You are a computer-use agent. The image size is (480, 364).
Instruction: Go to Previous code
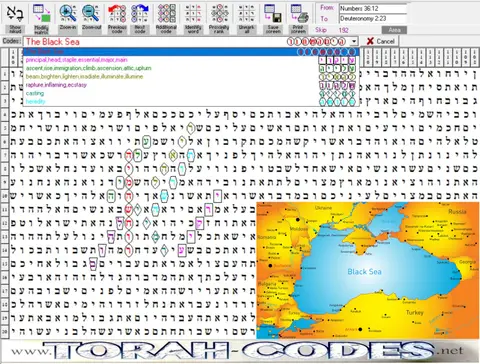[117, 13]
